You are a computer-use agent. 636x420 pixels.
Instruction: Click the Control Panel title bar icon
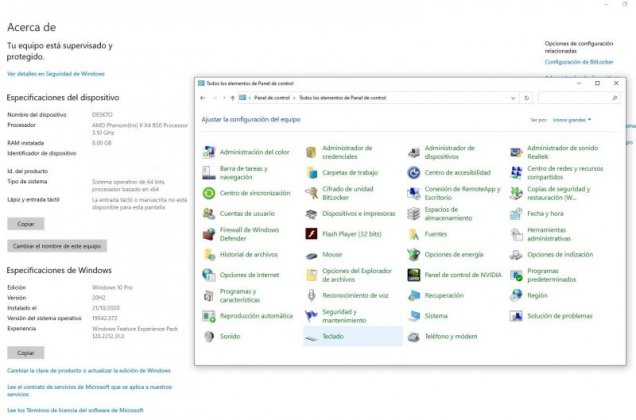201,83
